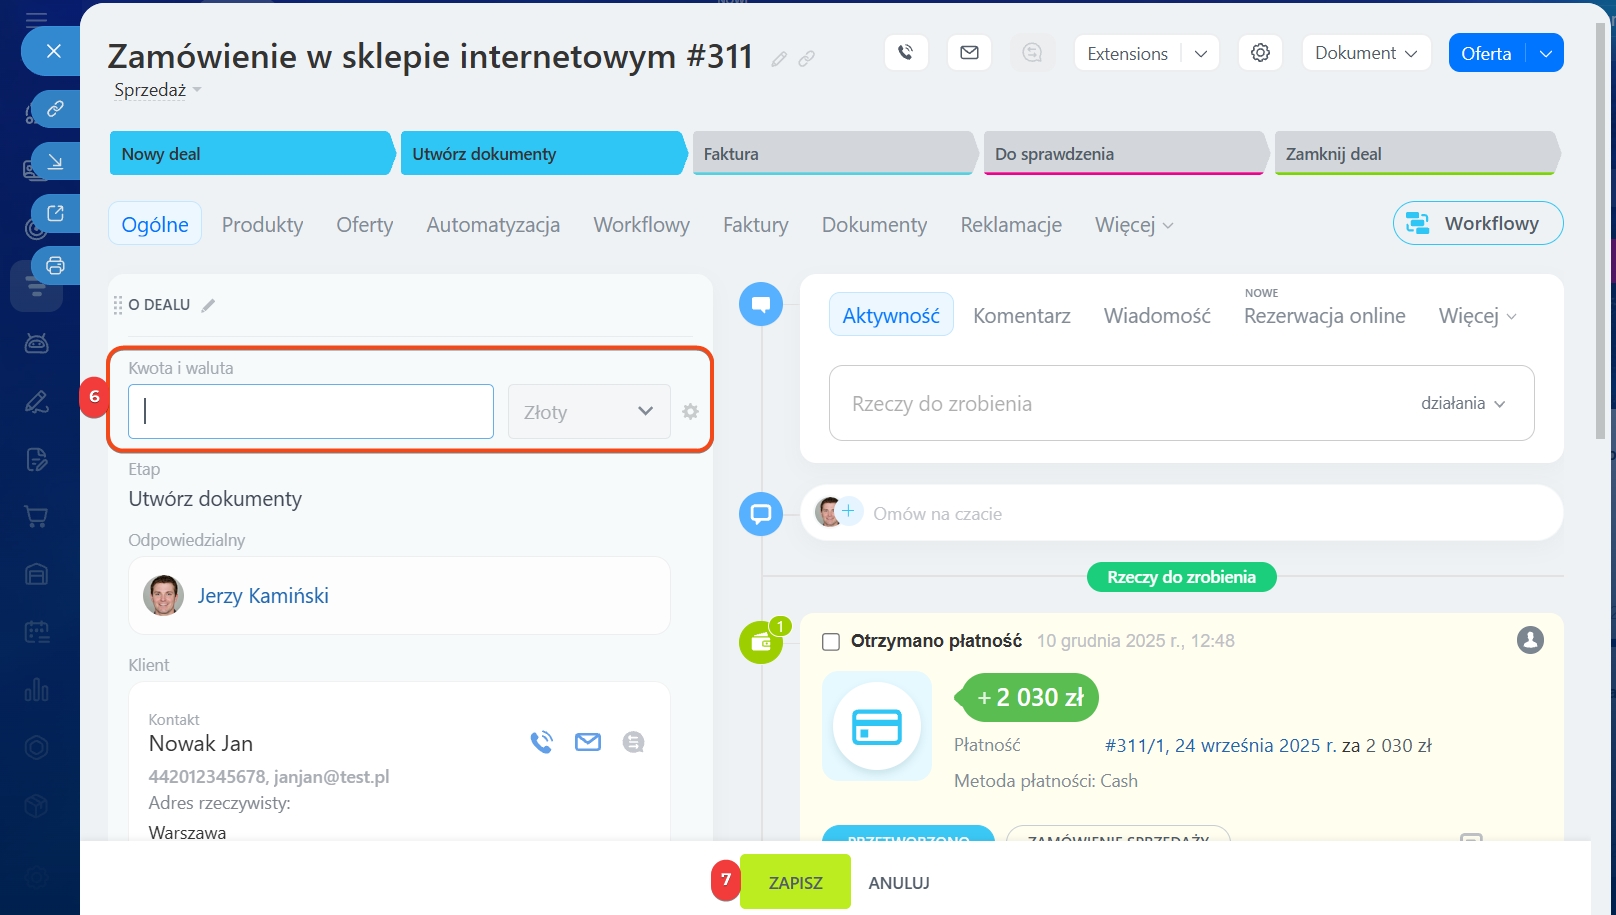
Task: Switch to the Produkty tab
Action: tap(262, 225)
